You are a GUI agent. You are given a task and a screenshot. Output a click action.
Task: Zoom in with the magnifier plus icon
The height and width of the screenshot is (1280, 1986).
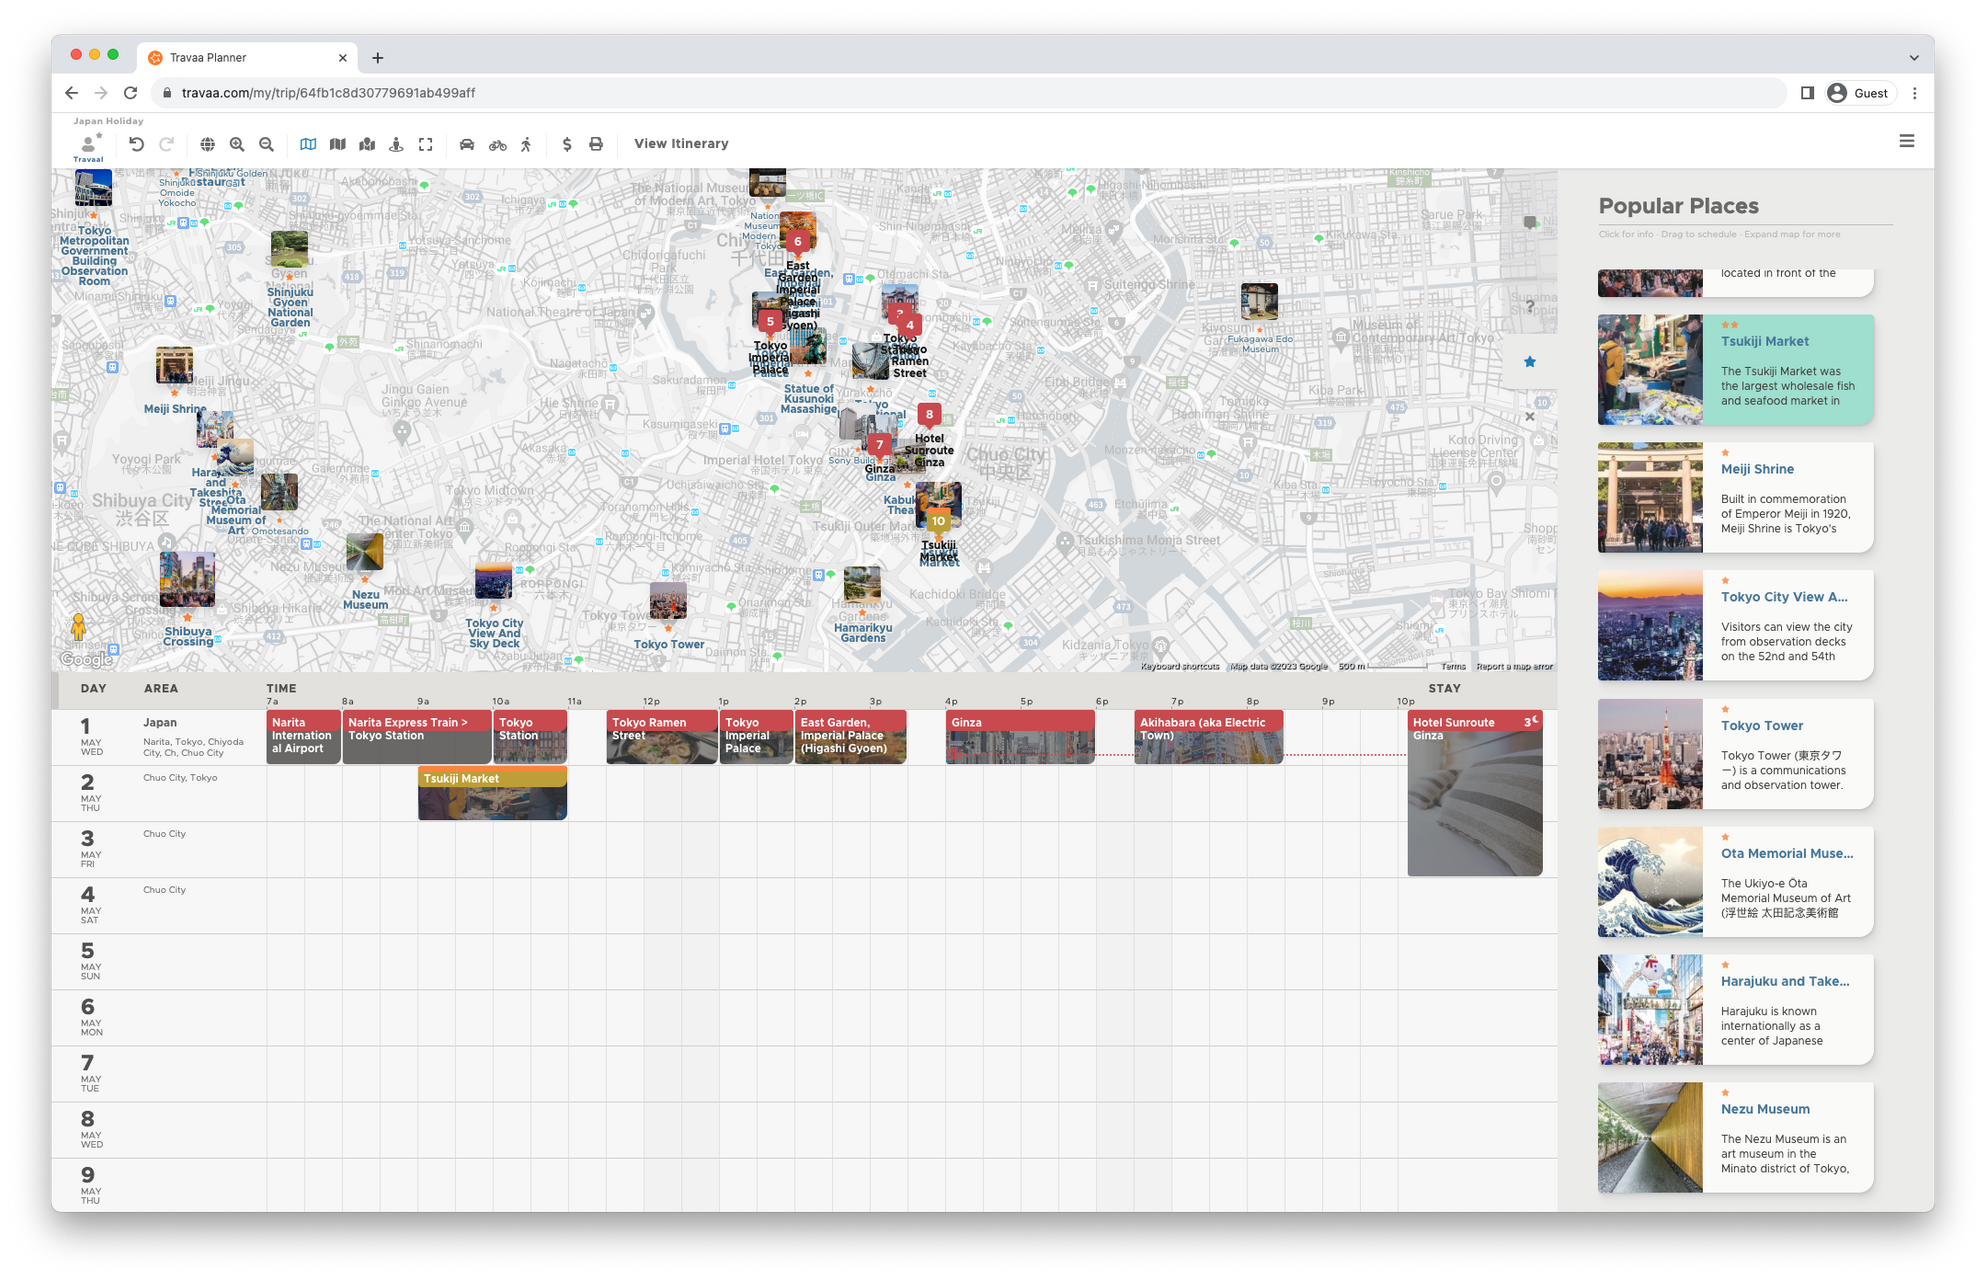(237, 144)
